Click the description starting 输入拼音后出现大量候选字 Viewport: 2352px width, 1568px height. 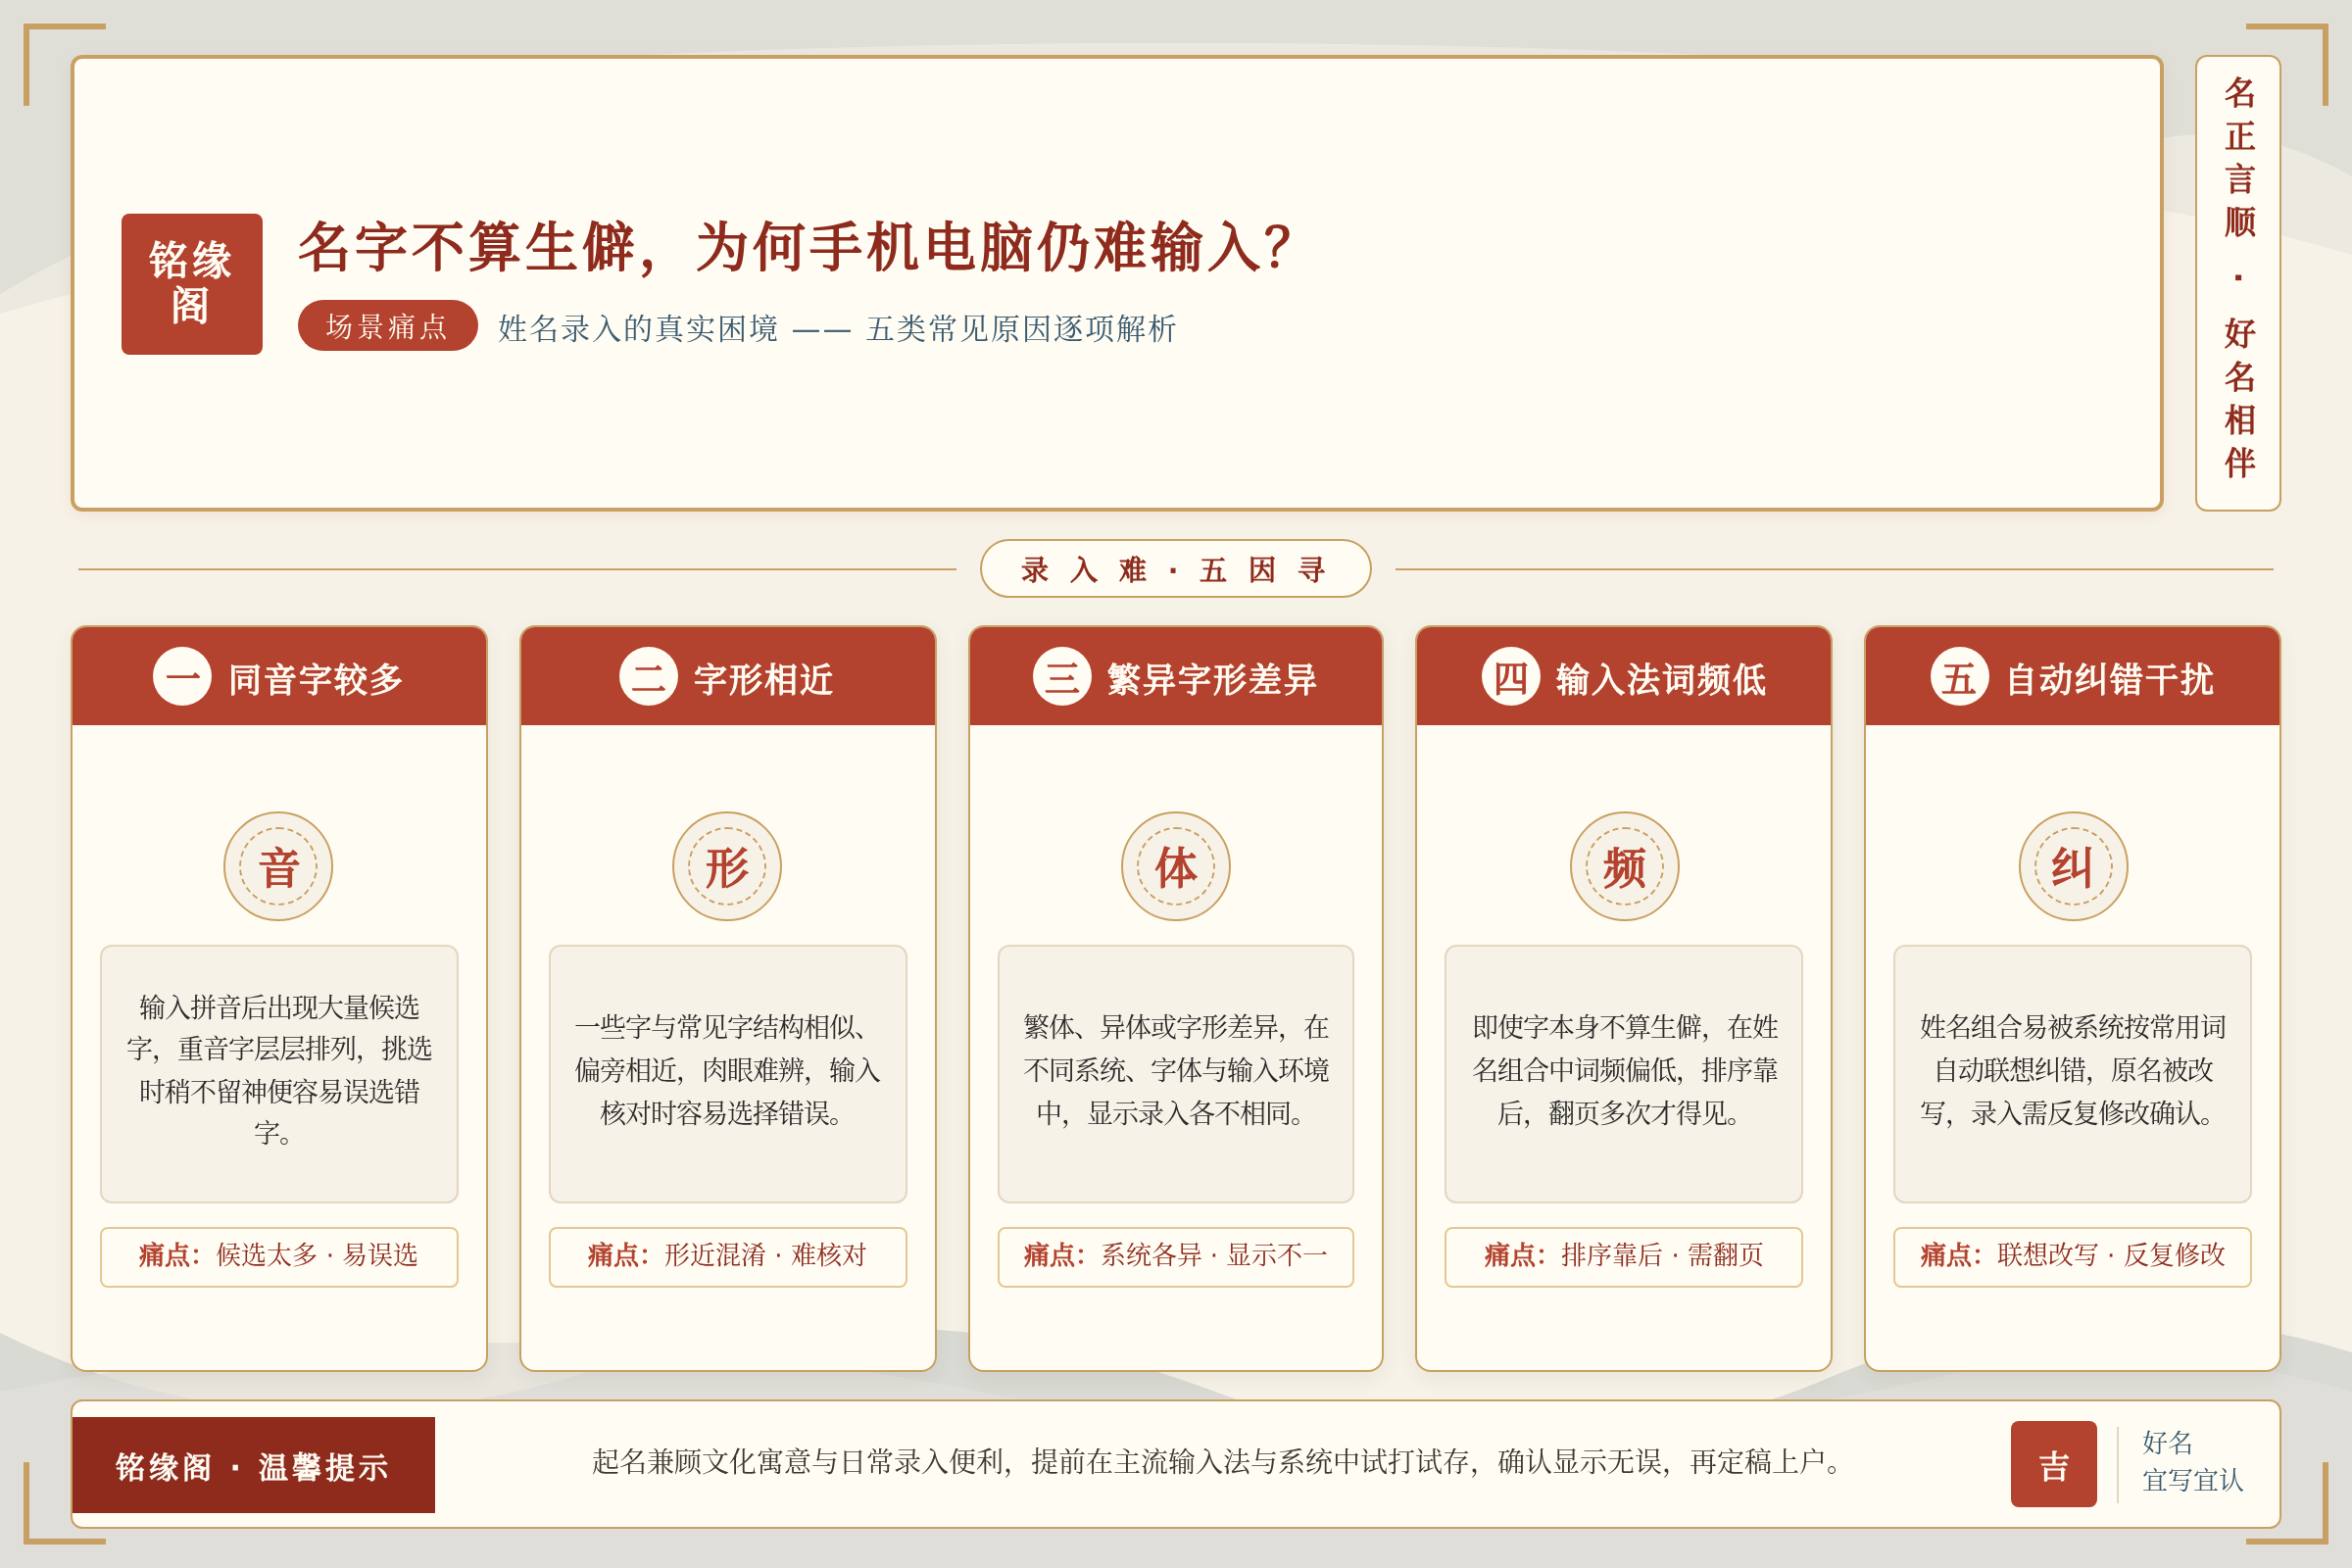click(279, 1069)
